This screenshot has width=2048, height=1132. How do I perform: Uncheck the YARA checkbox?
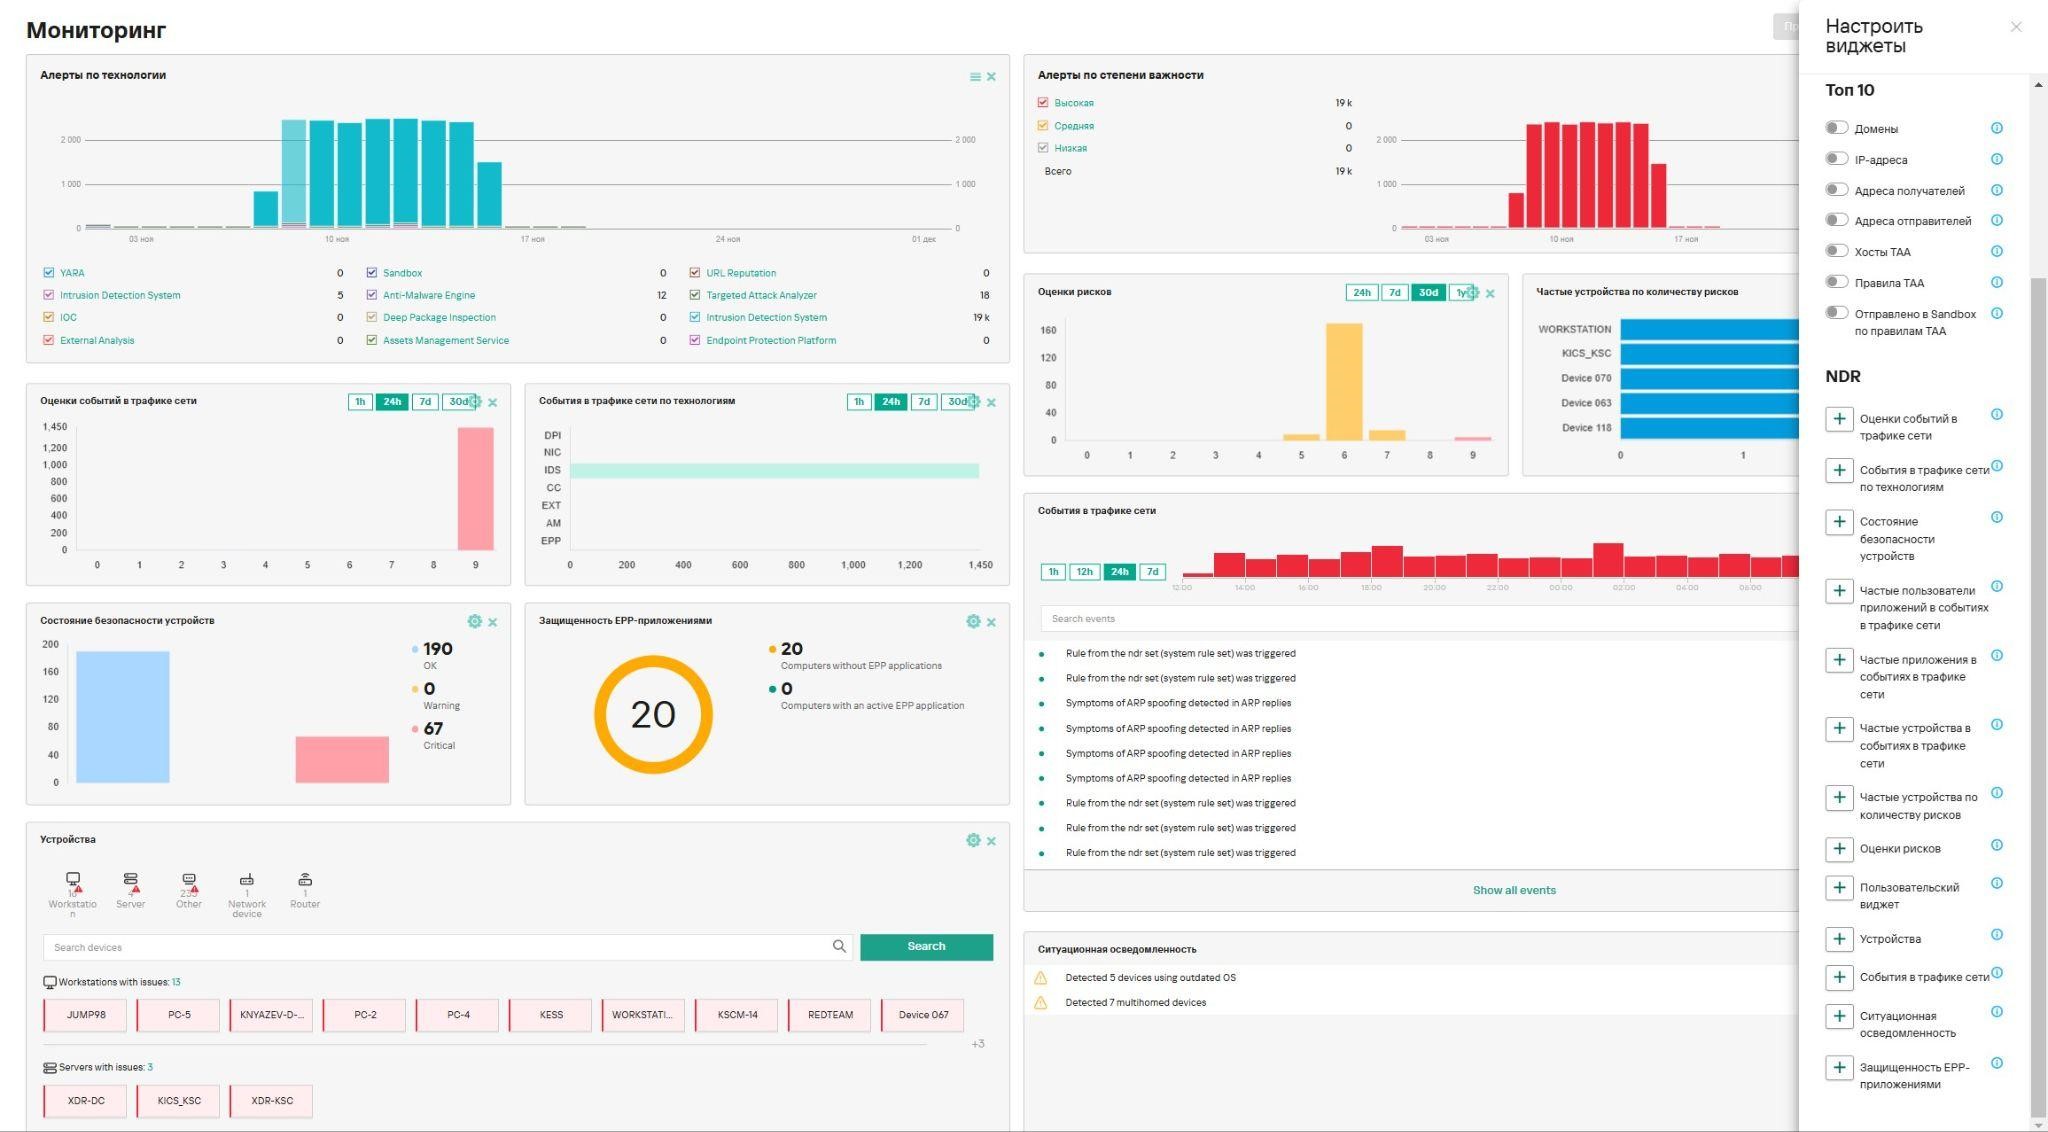tap(49, 273)
